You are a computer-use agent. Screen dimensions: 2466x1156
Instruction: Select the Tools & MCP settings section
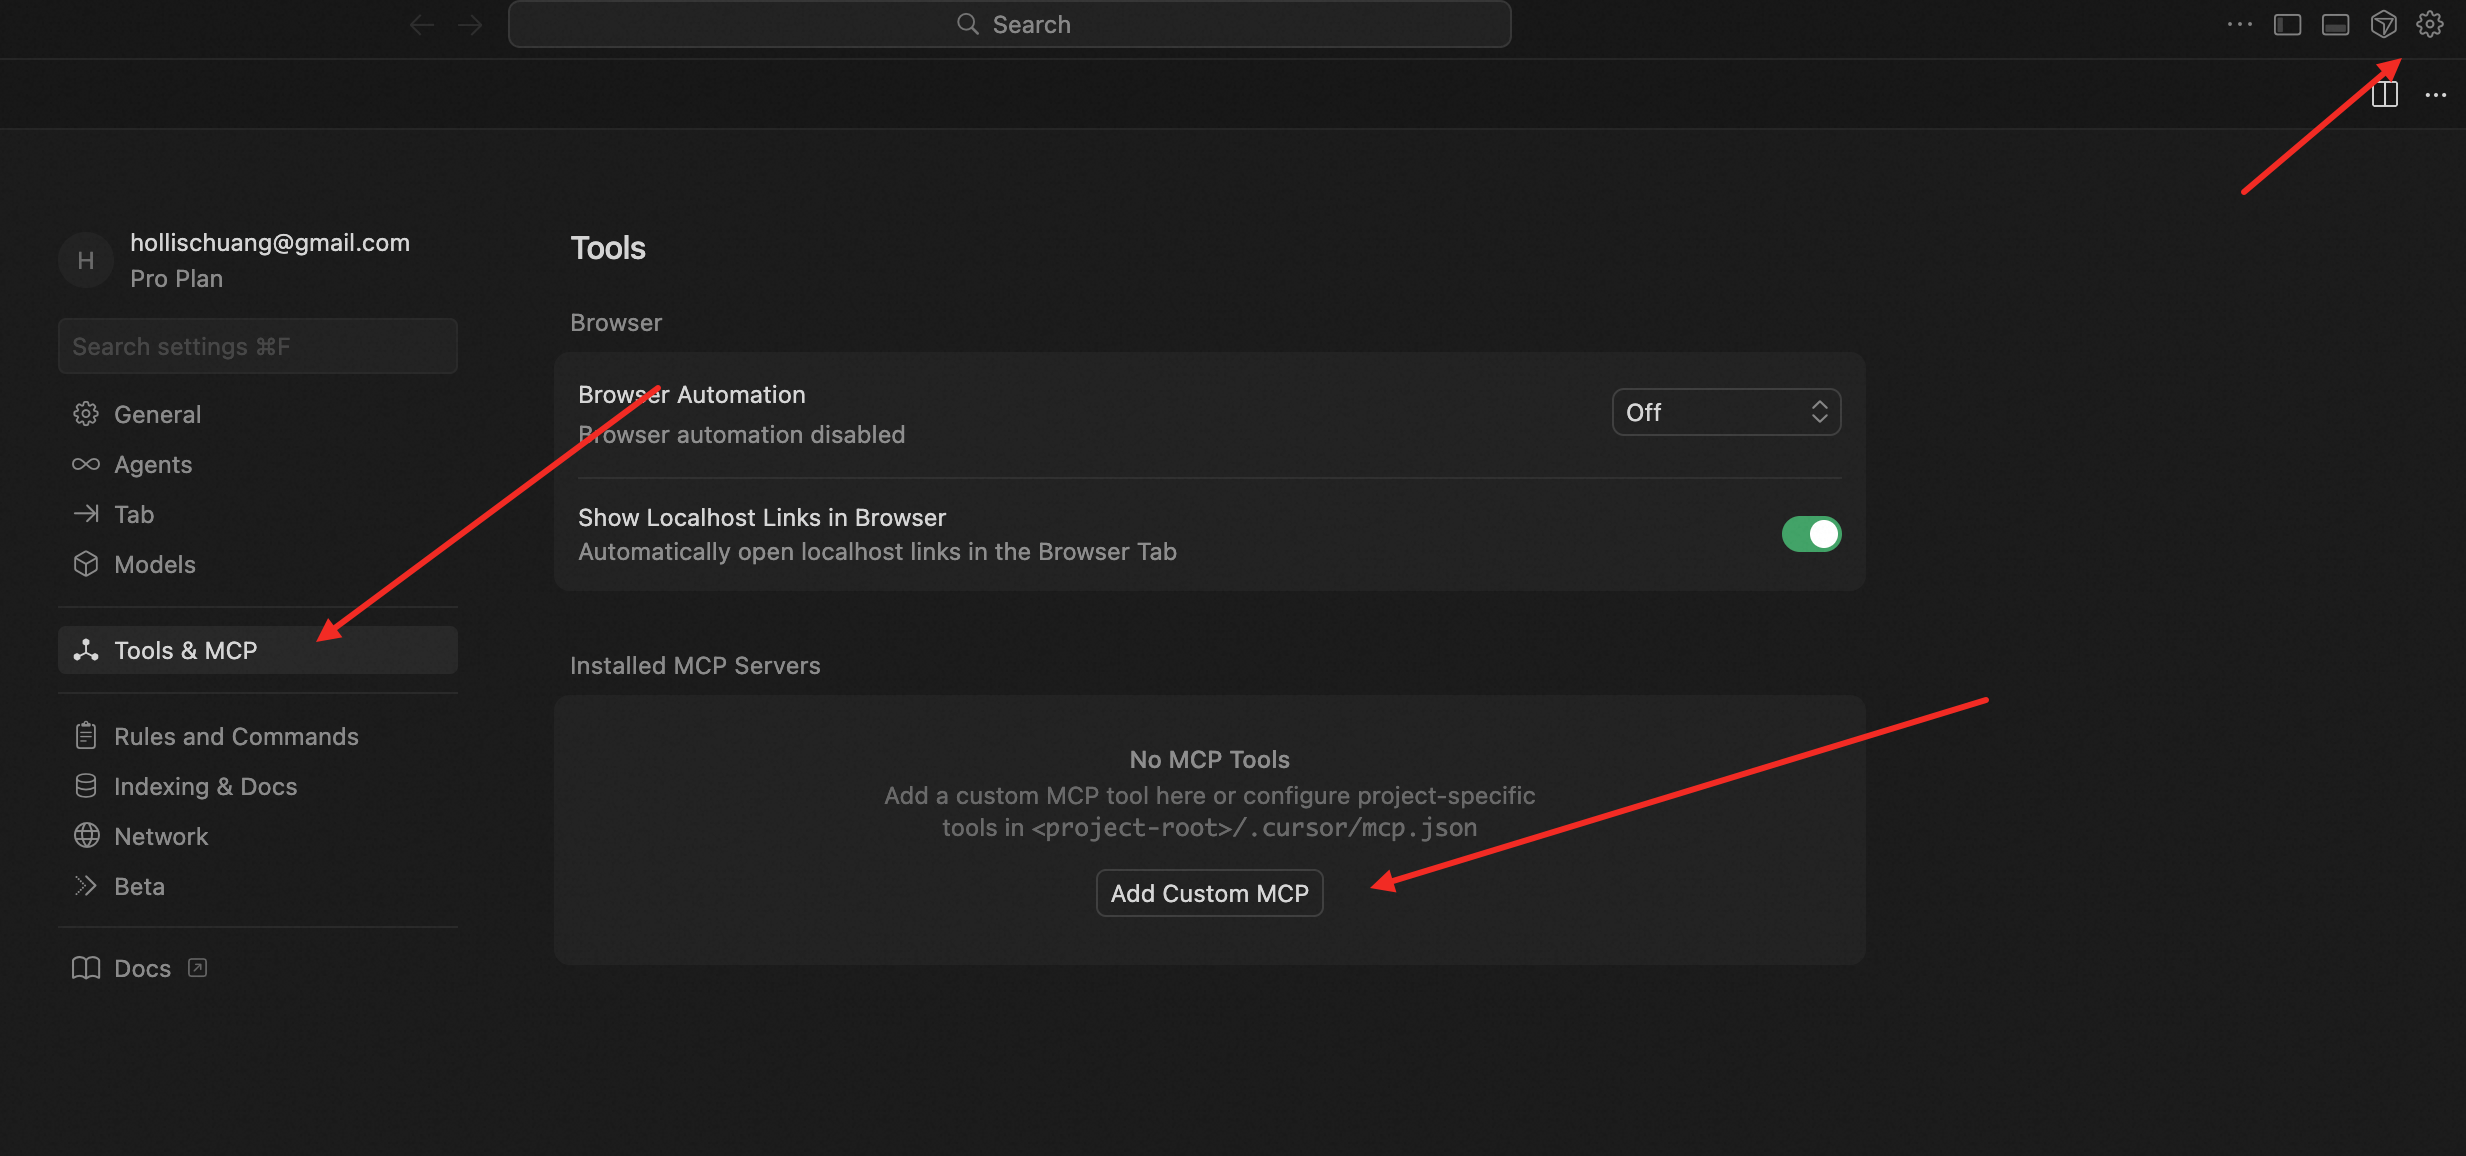[x=258, y=650]
